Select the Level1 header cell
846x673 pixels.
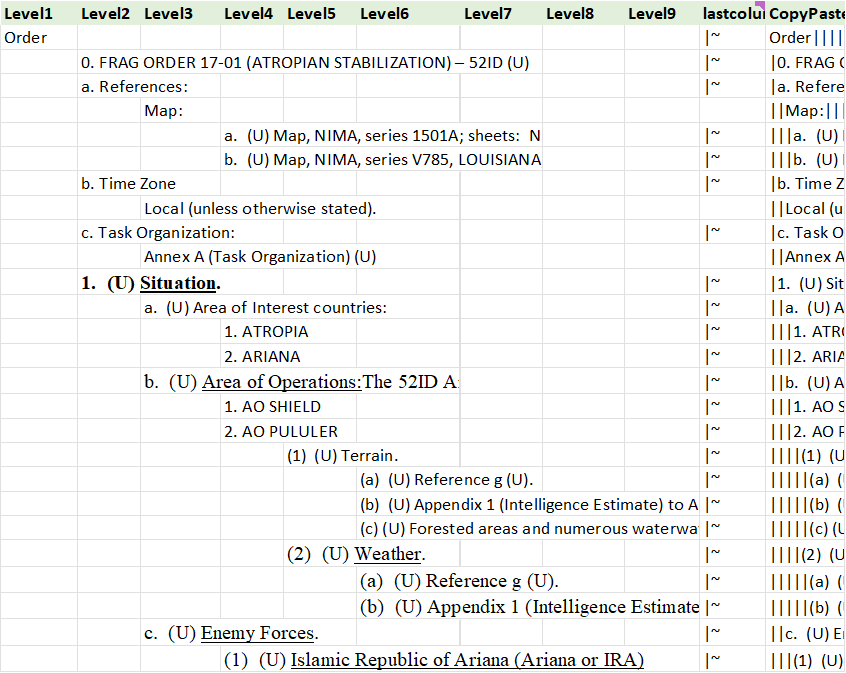point(39,13)
